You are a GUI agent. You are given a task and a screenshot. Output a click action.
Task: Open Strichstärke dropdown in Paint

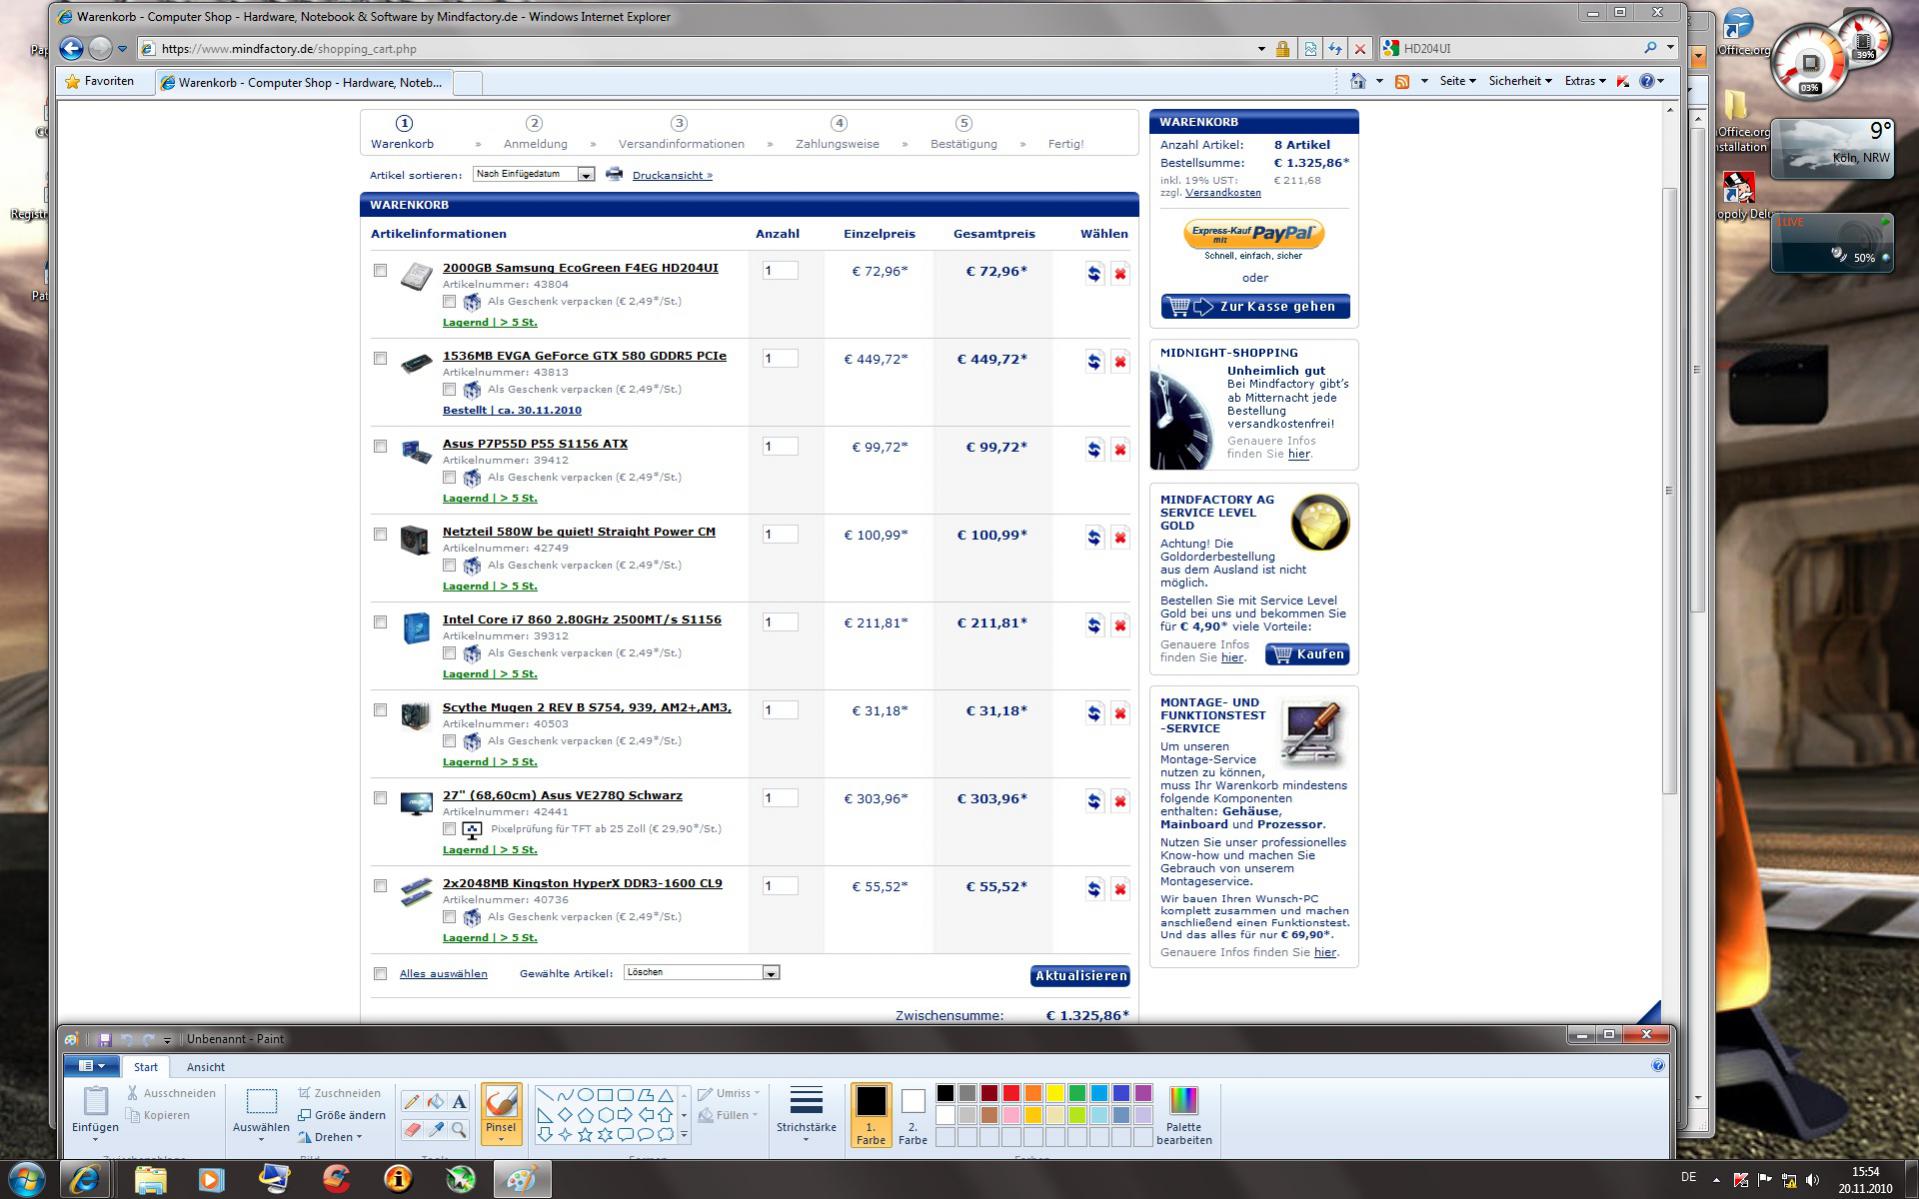point(806,1115)
